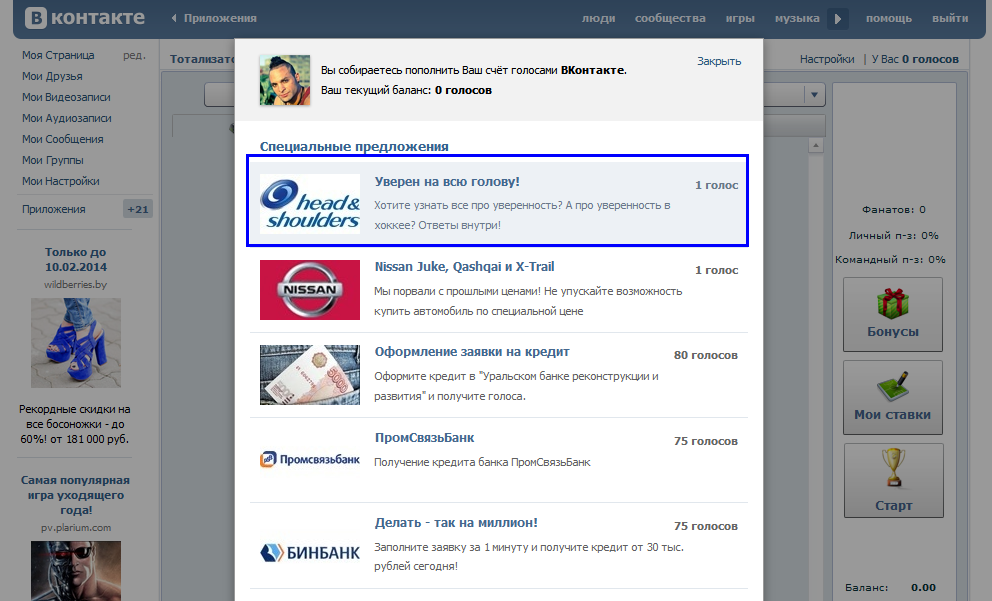Open the ПромСвязьБанк offer title
992x601 pixels.
coord(425,438)
